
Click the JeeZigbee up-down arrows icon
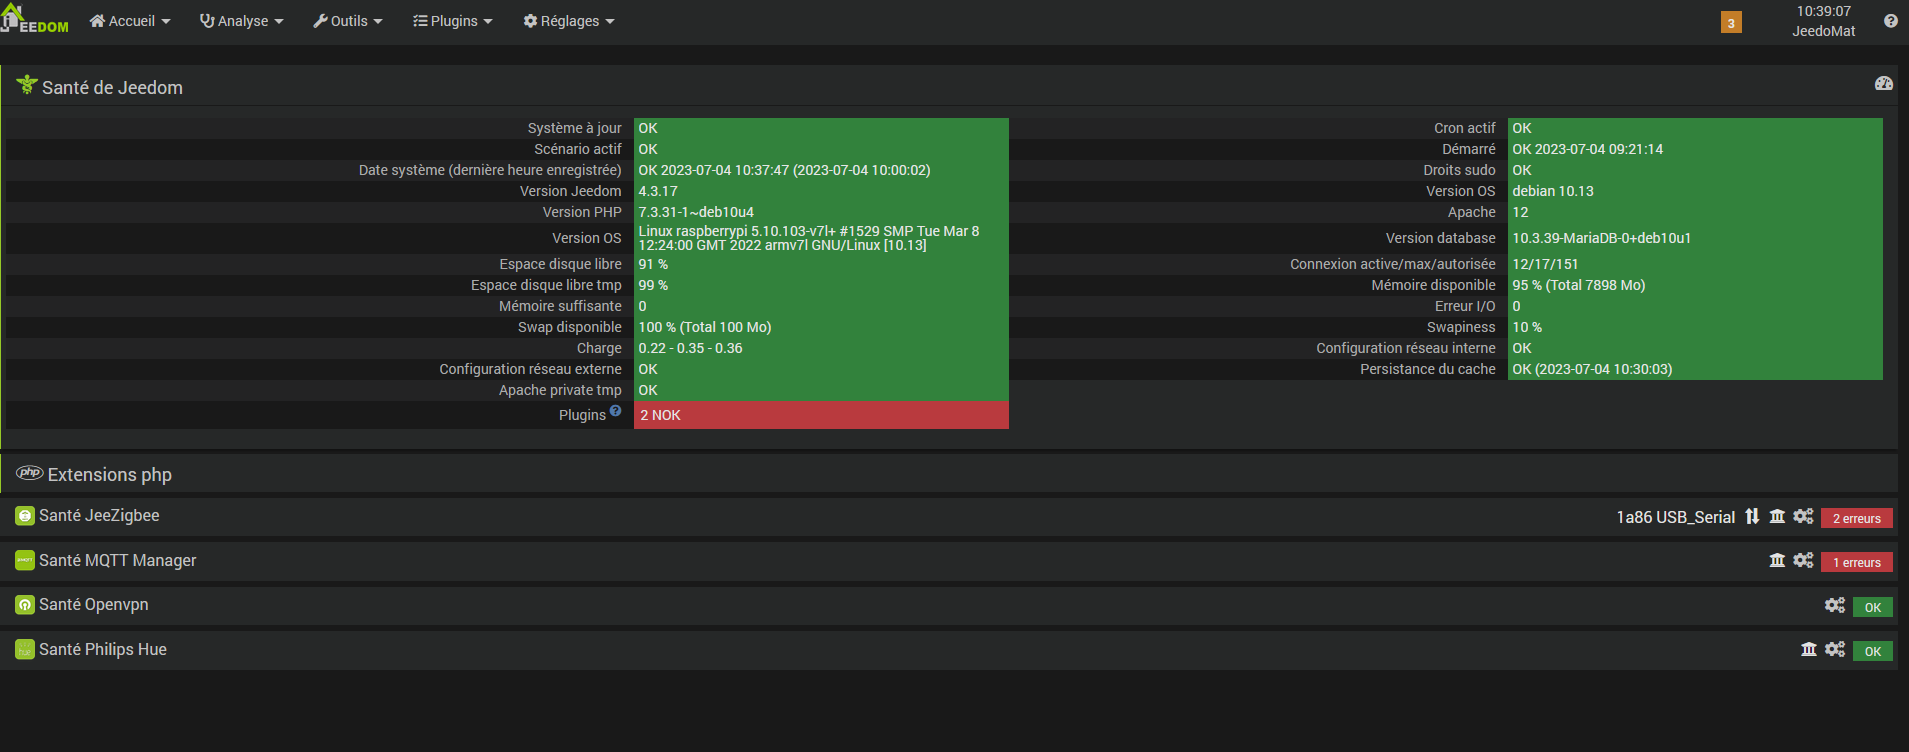(x=1752, y=516)
